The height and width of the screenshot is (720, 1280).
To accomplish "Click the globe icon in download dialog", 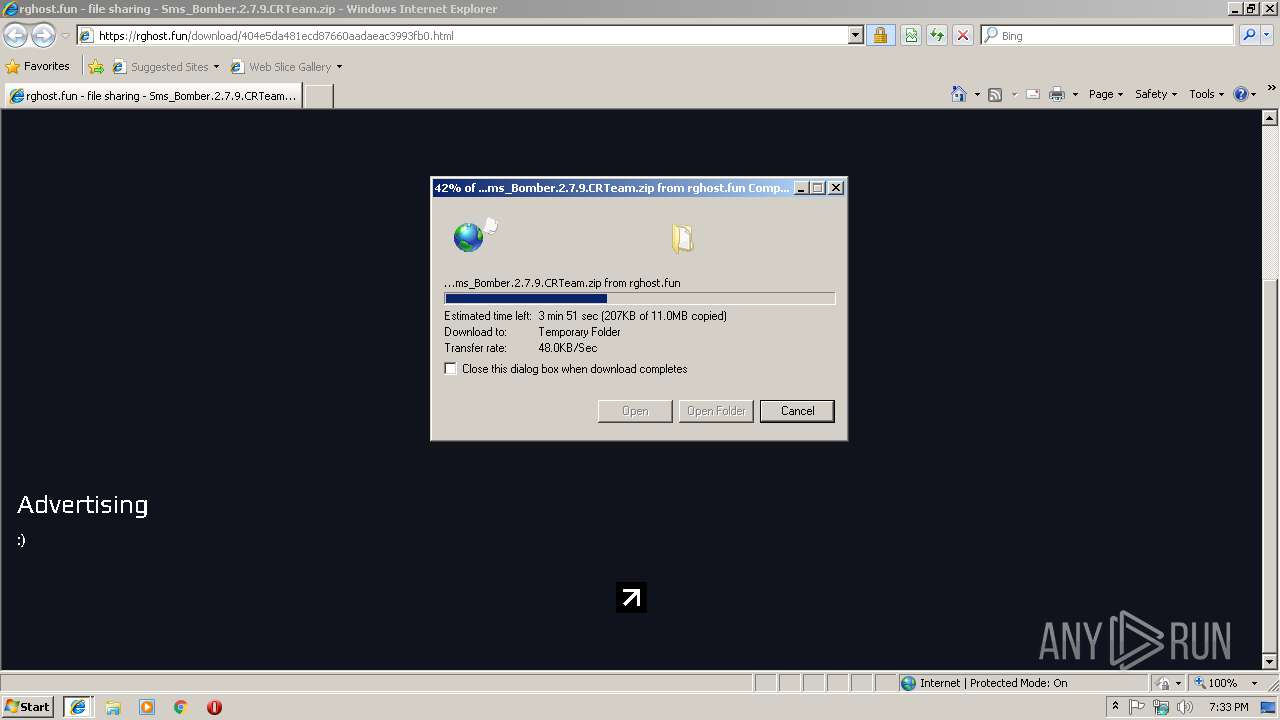I will (x=468, y=237).
